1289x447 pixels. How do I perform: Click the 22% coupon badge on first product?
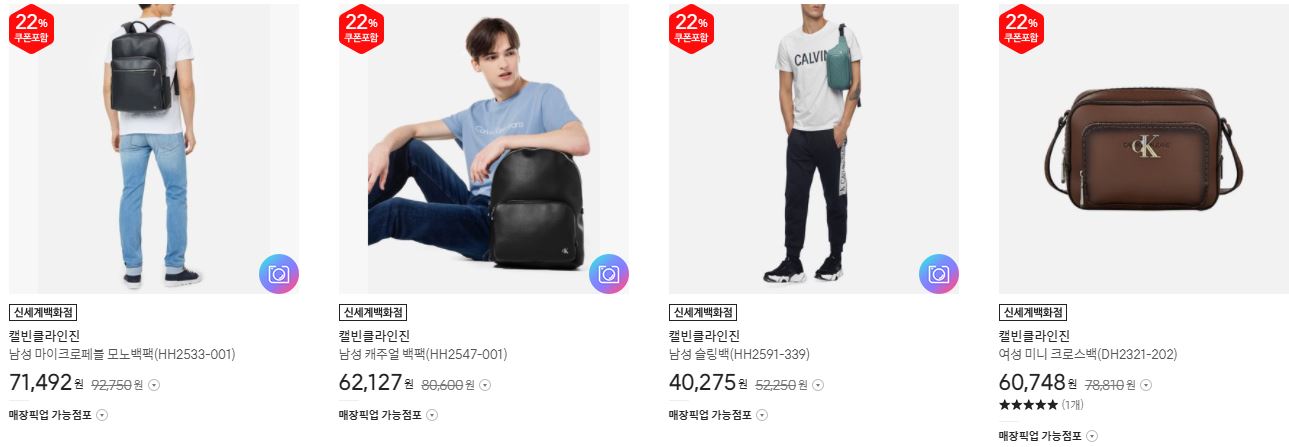tap(31, 29)
